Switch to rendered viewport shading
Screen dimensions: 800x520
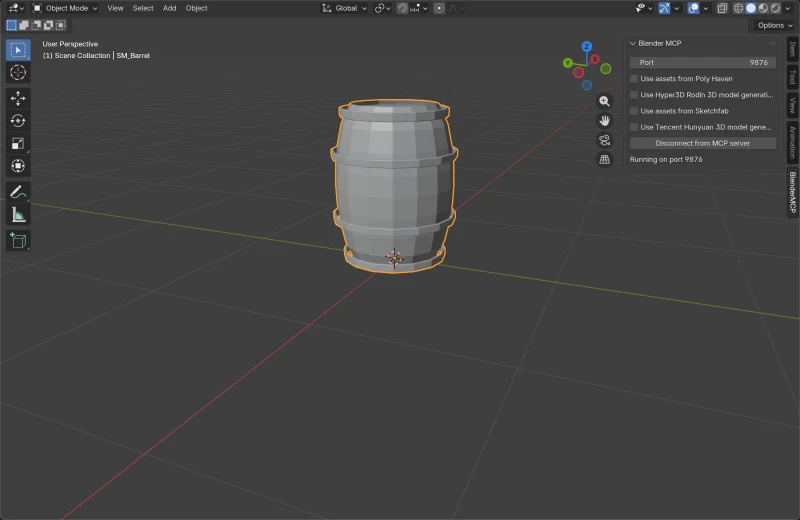tap(776, 8)
